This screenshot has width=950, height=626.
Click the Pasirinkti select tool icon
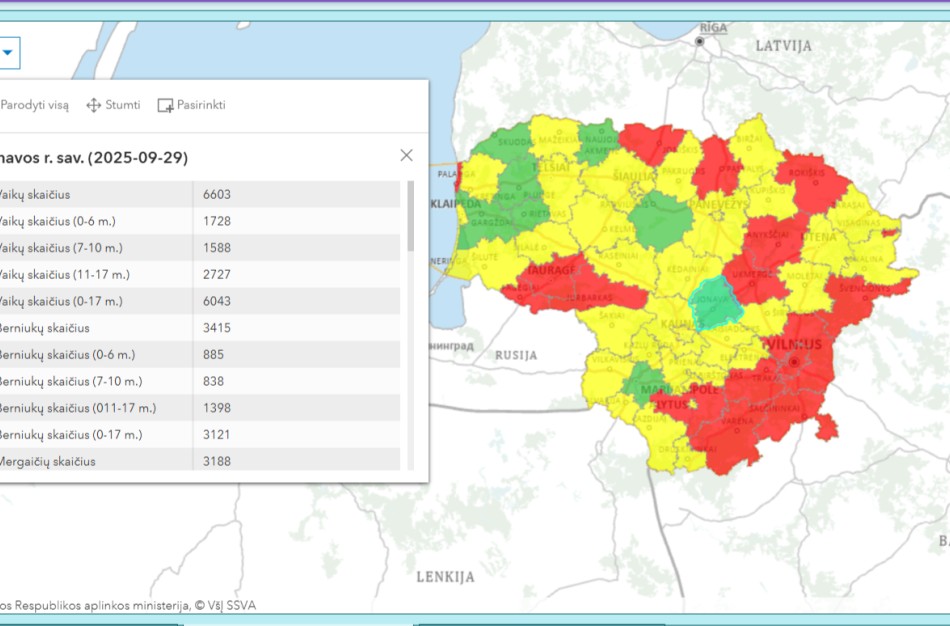[166, 105]
